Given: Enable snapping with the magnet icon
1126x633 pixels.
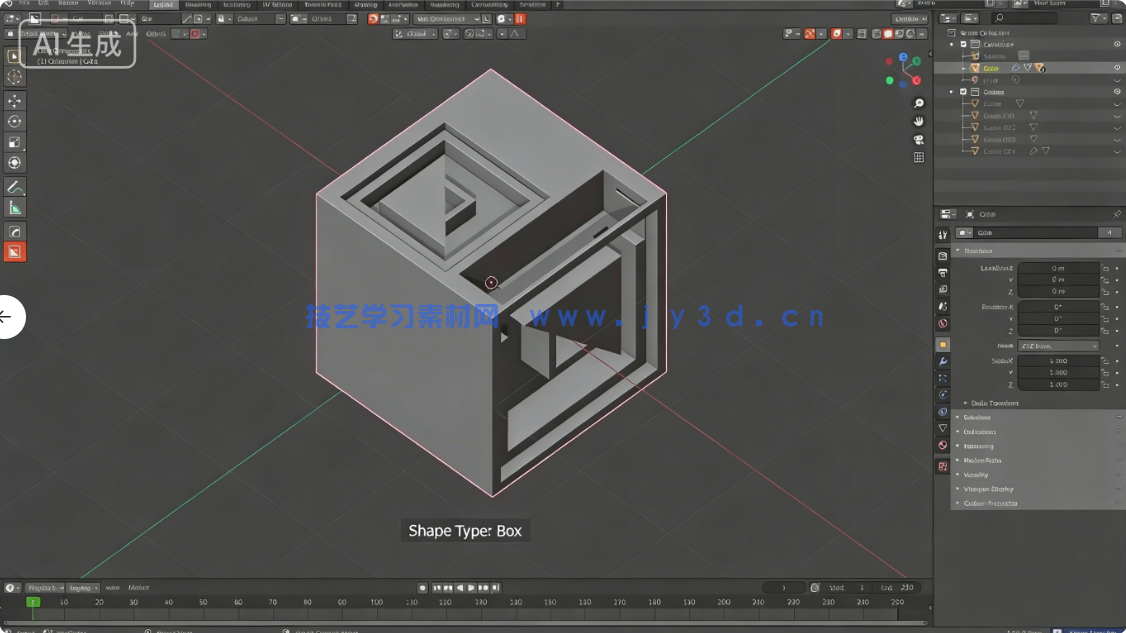Looking at the screenshot, I should click(x=469, y=34).
